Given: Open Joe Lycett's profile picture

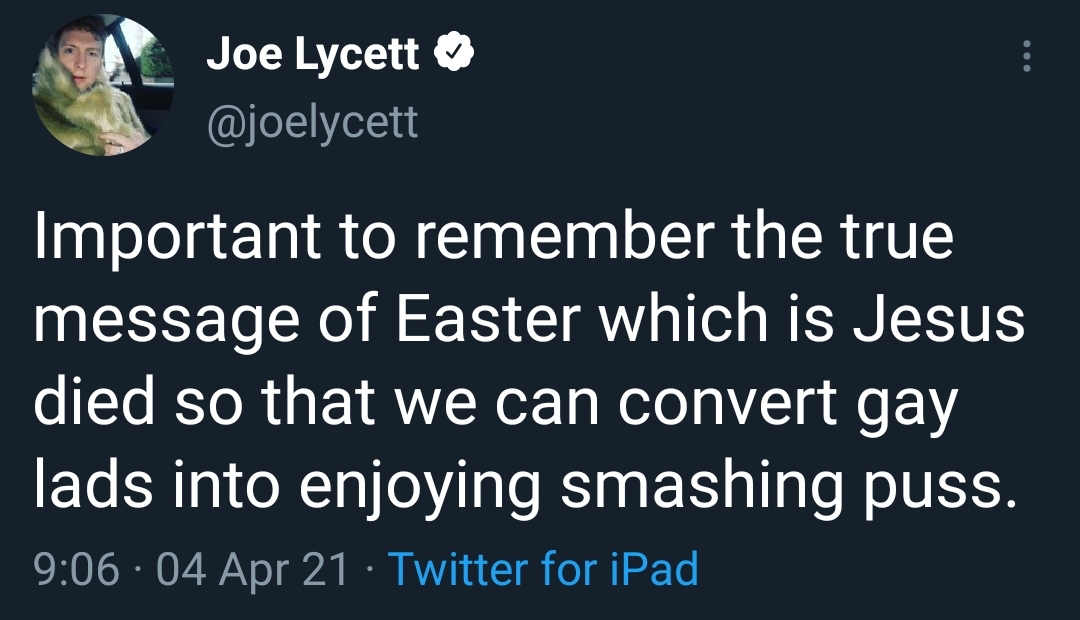Looking at the screenshot, I should [104, 87].
